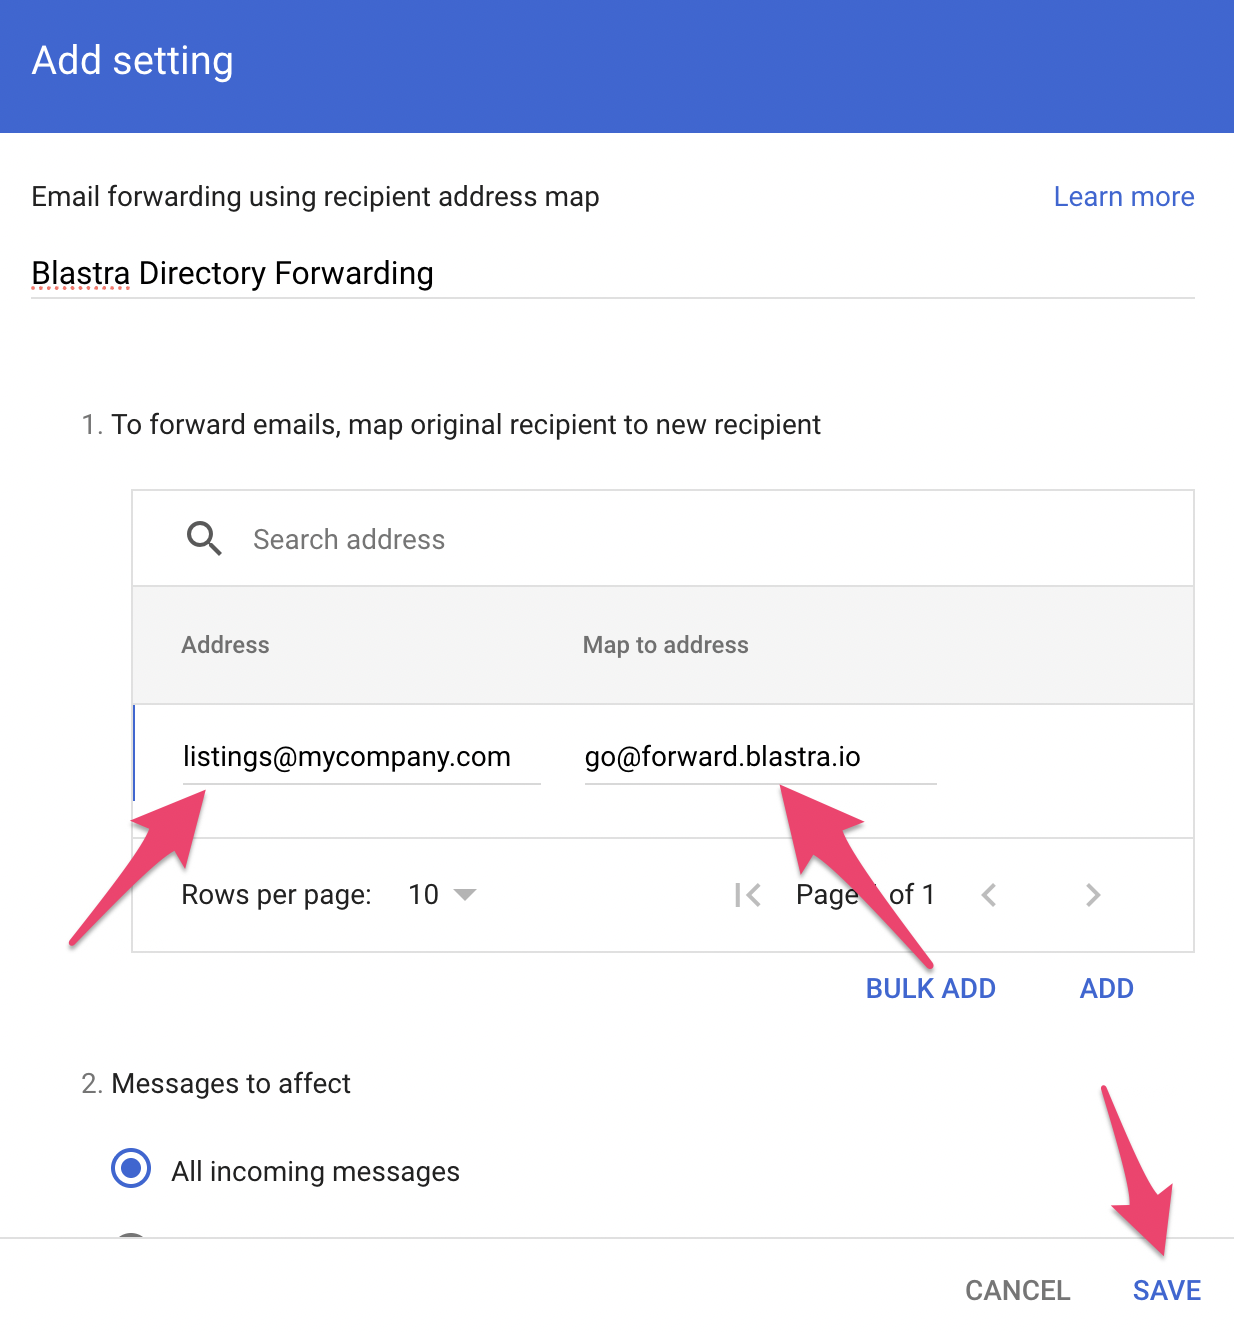Select the radio option below All incoming messages
The width and height of the screenshot is (1234, 1332).
[x=131, y=1237]
